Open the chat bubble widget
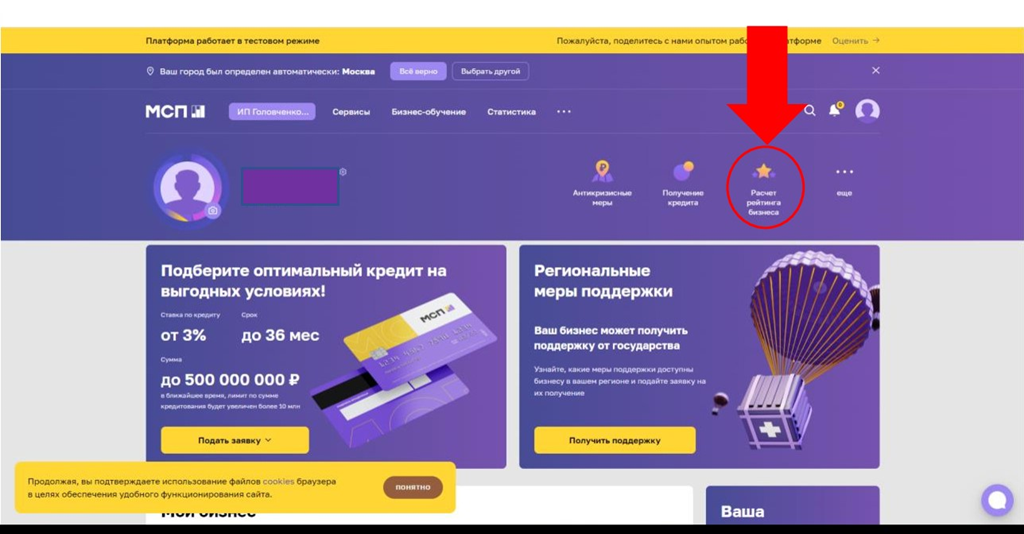Image resolution: width=1024 pixels, height=534 pixels. coord(997,500)
